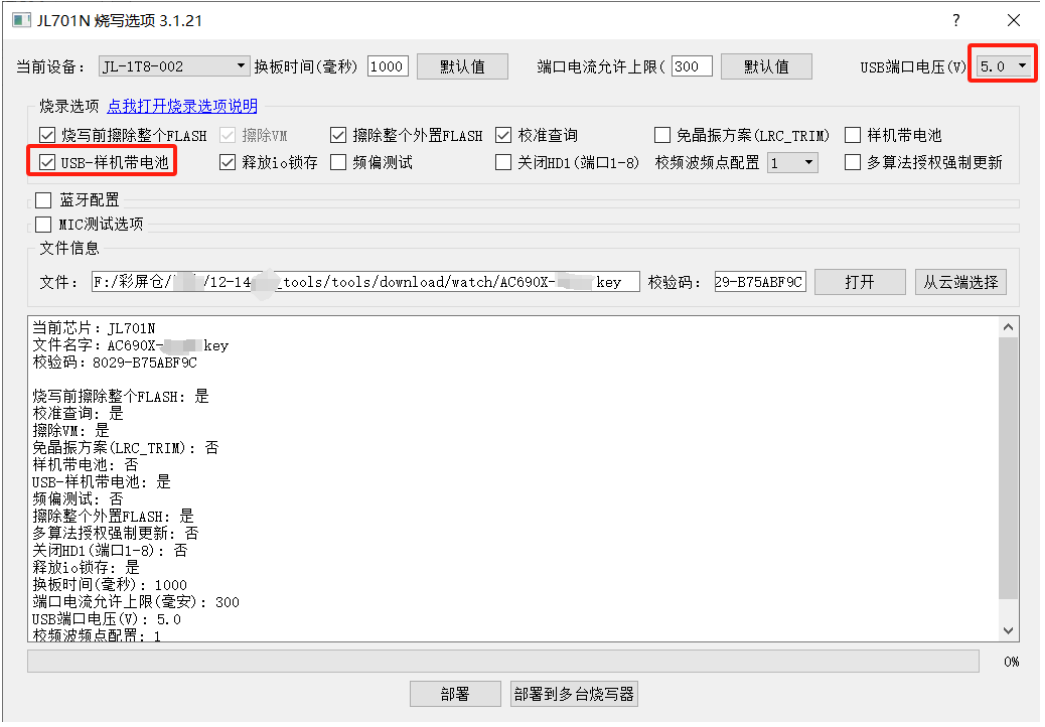Click the 从云端选择 button
The image size is (1045, 727).
click(960, 283)
